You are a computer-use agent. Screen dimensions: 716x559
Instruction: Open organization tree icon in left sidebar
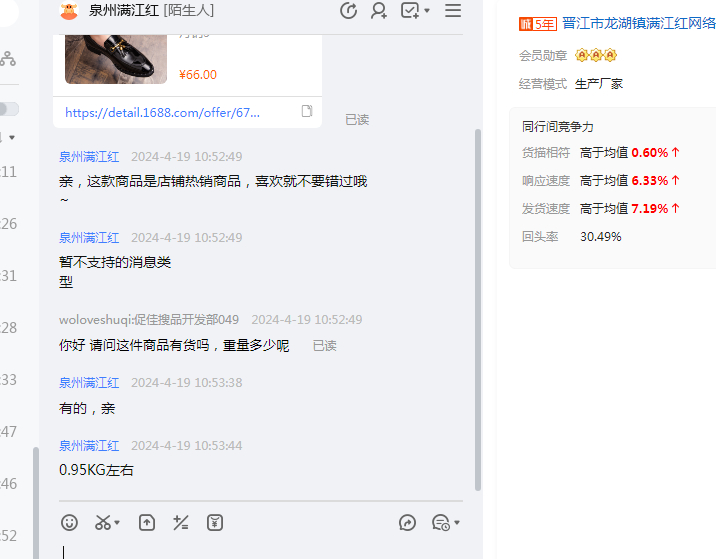(x=8, y=58)
